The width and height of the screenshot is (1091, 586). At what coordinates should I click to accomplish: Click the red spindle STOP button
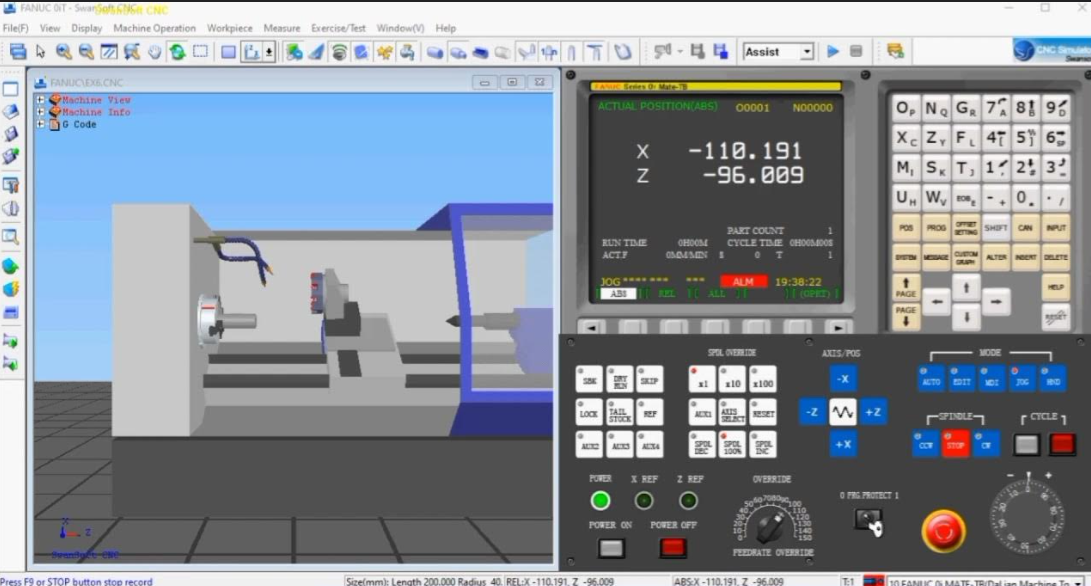(x=955, y=445)
